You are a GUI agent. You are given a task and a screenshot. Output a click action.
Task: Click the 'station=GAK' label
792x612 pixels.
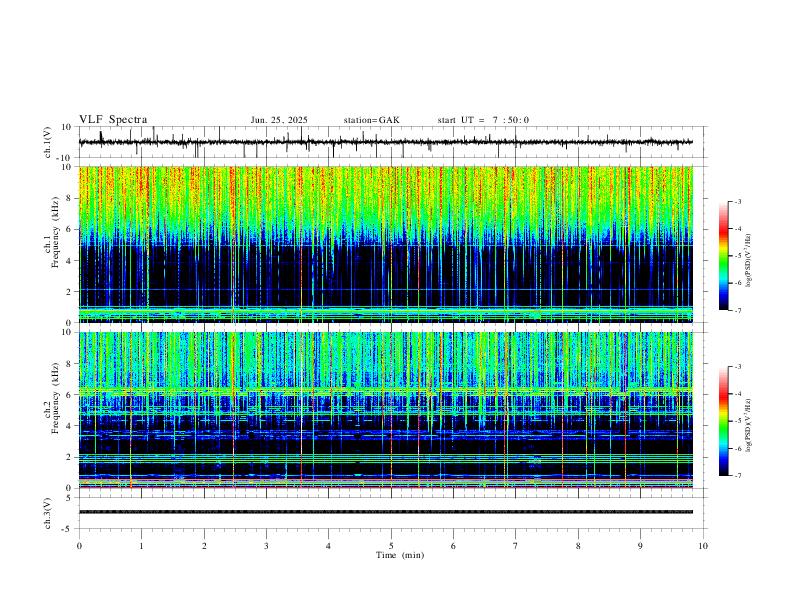click(372, 120)
